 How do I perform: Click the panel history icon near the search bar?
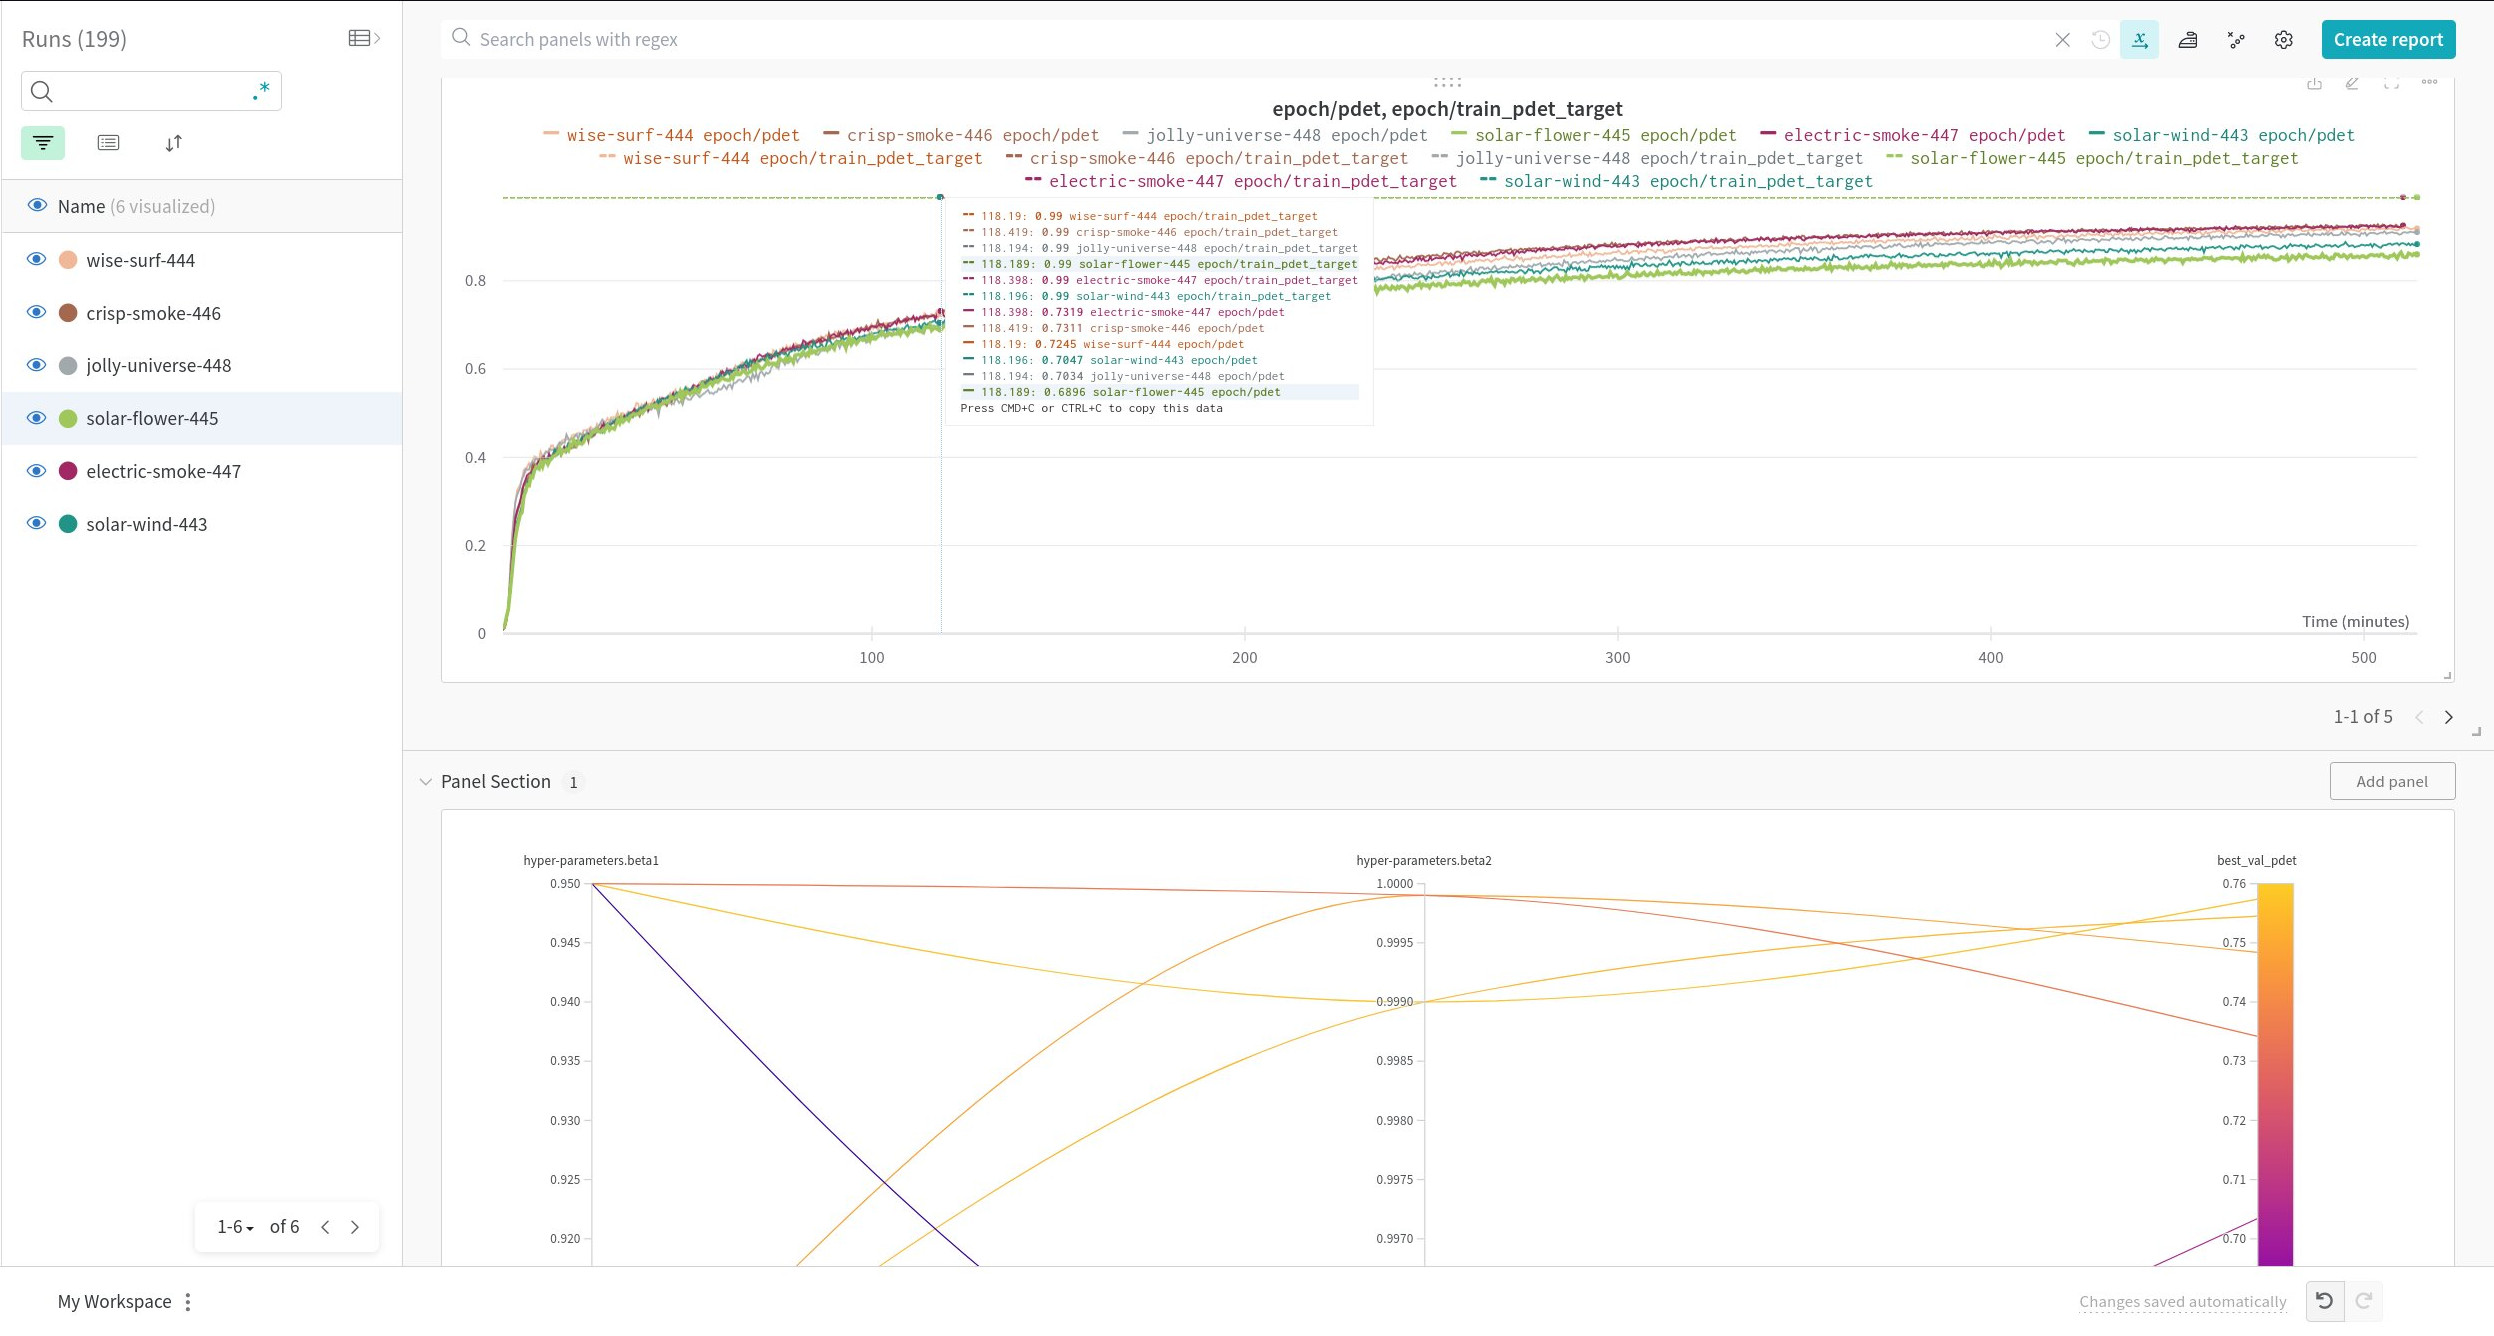(x=2100, y=39)
